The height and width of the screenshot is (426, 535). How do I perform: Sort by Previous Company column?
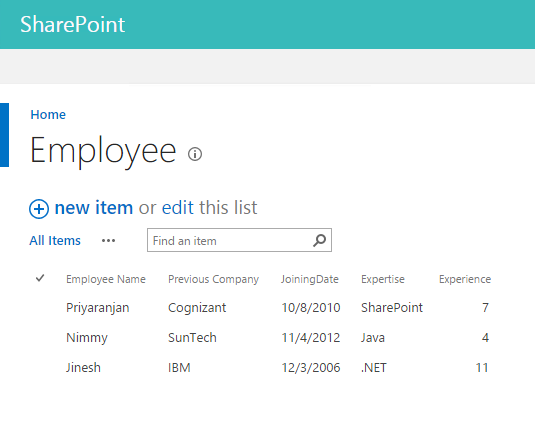(x=214, y=279)
